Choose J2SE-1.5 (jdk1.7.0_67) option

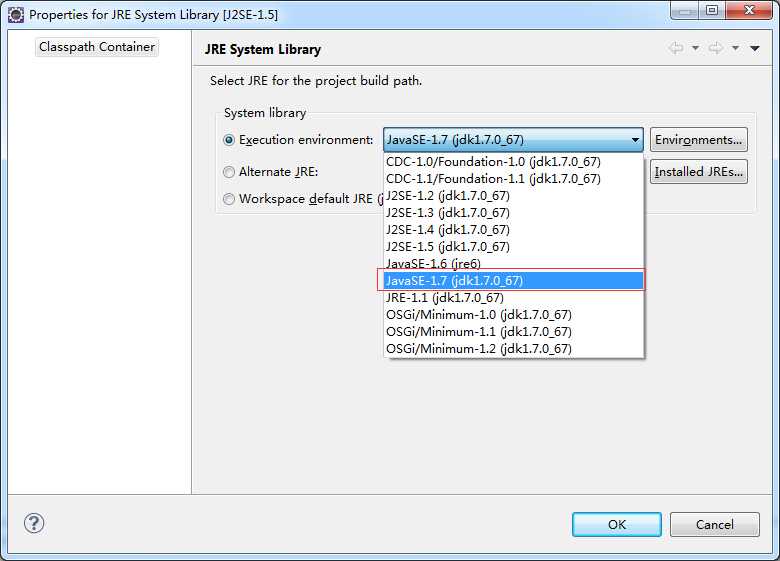[514, 247]
